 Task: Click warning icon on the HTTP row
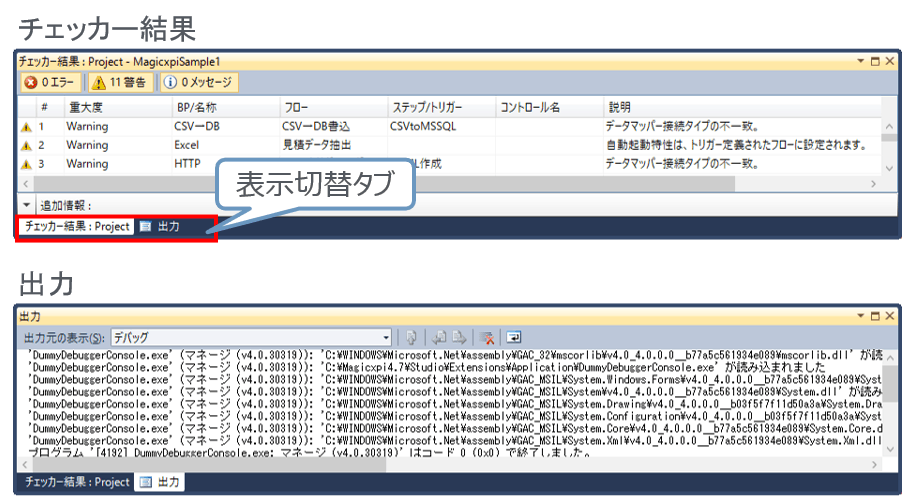pos(27,164)
